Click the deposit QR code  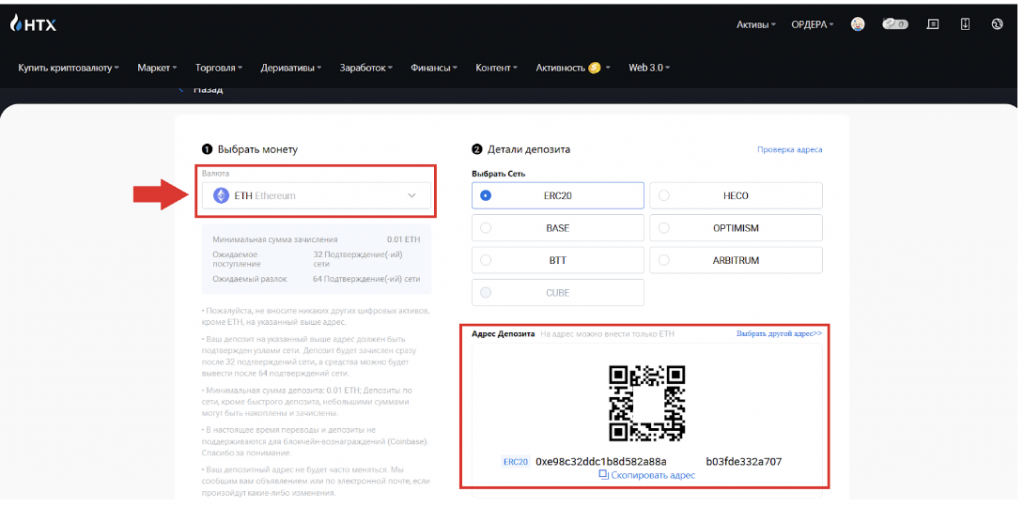pyautogui.click(x=647, y=403)
